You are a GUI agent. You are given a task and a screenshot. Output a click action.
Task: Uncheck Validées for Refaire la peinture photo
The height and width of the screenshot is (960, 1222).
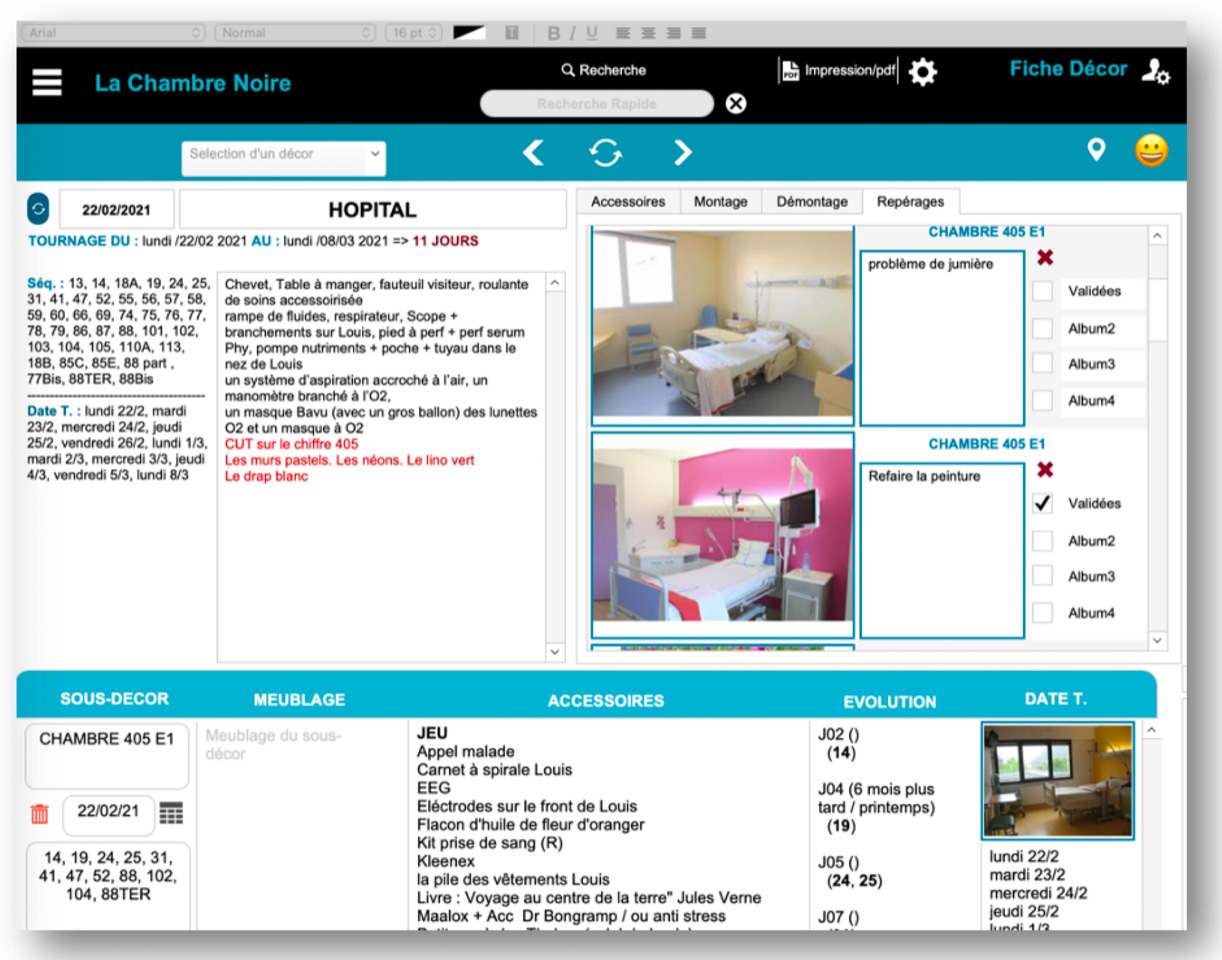click(x=1043, y=504)
